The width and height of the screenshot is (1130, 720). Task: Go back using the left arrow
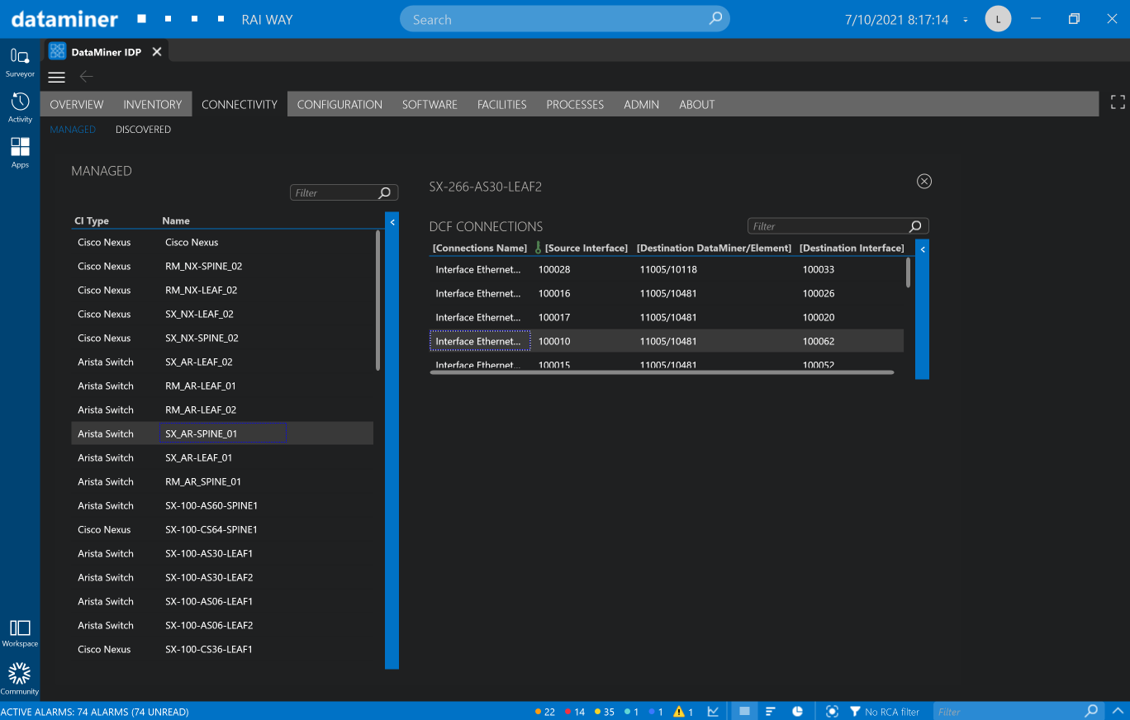pos(86,76)
